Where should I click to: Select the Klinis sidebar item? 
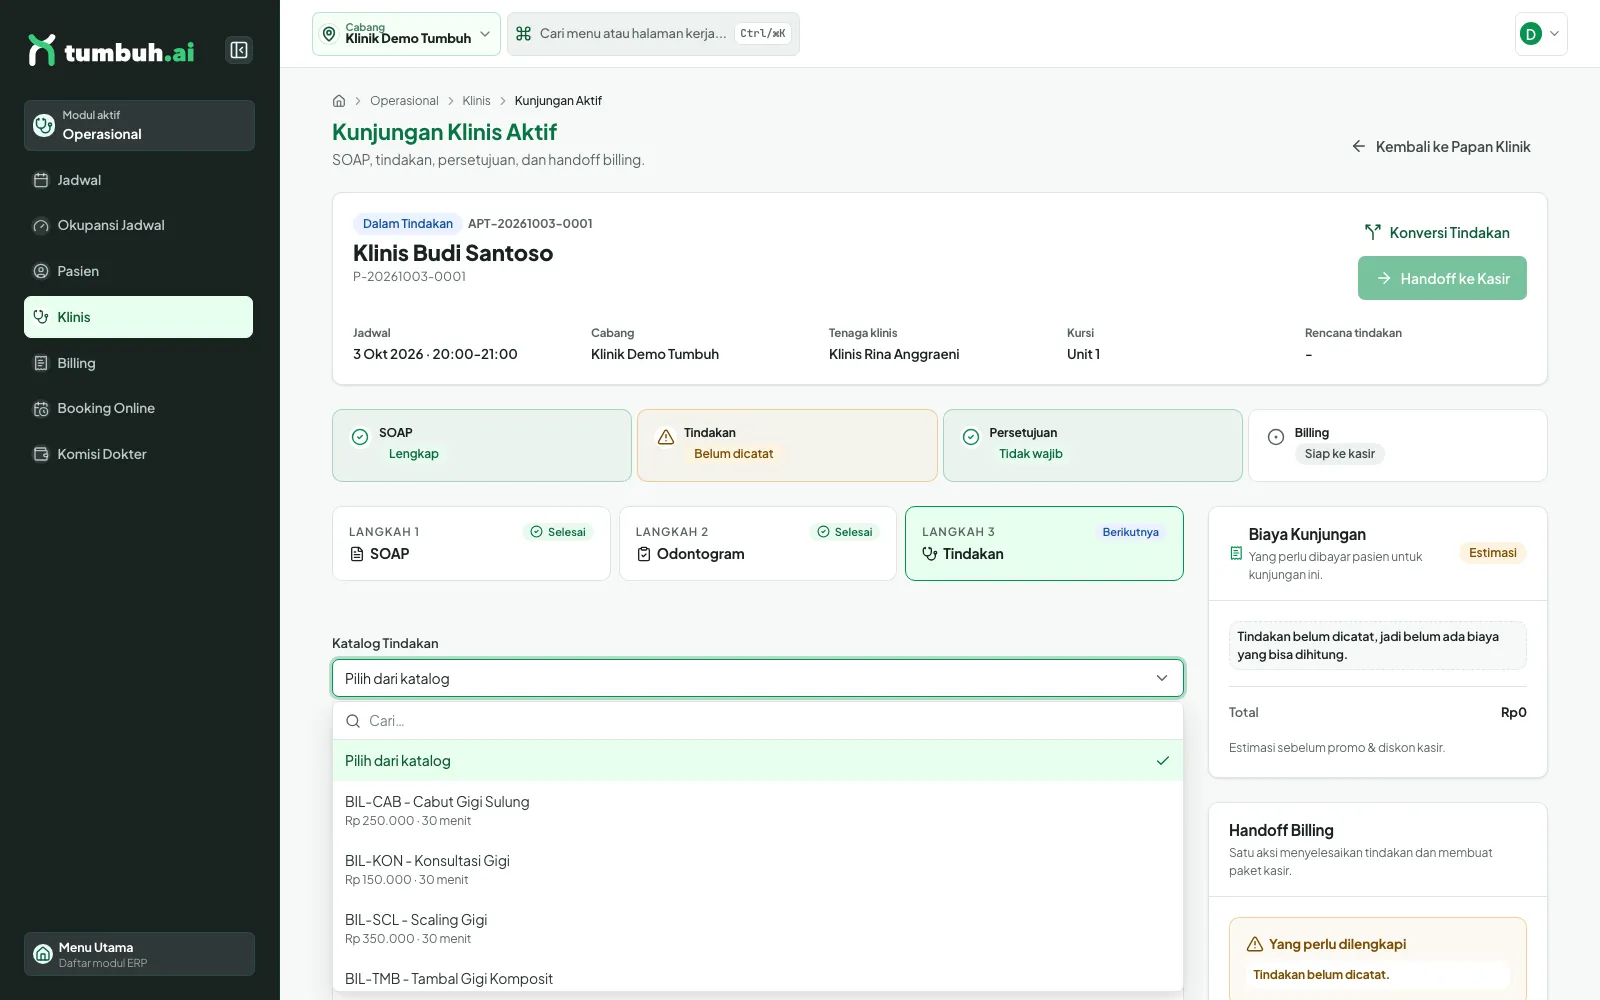coord(139,317)
